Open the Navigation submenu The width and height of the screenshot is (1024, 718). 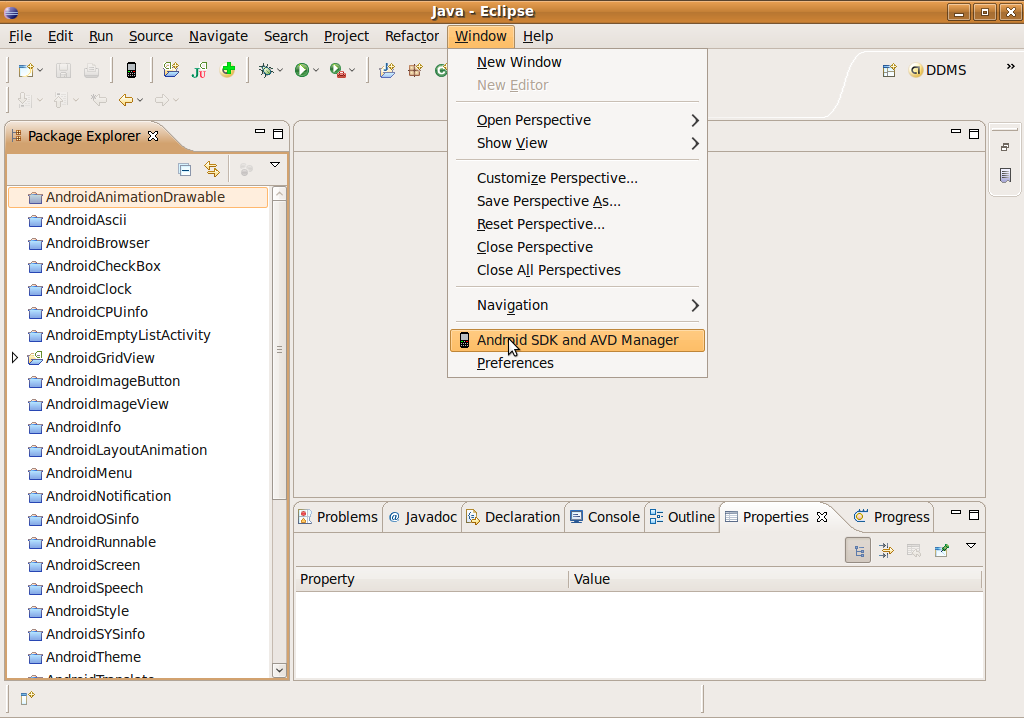(577, 305)
